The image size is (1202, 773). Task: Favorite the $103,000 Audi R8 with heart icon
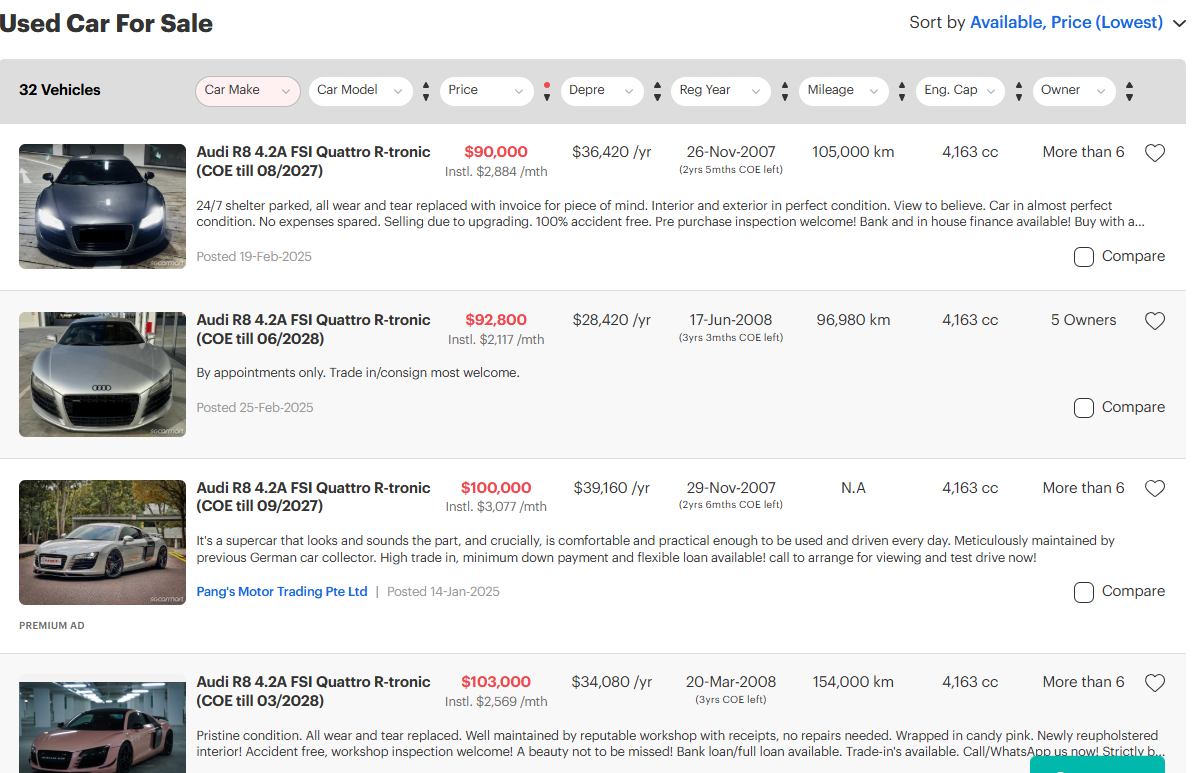pos(1155,683)
